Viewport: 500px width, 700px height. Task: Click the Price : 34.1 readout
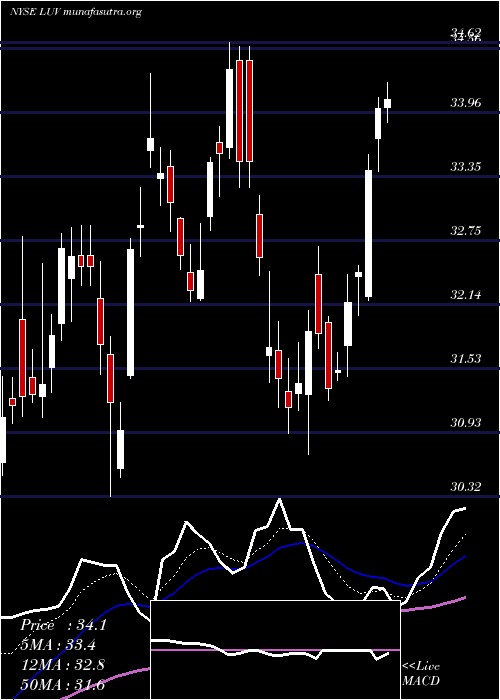[63, 625]
